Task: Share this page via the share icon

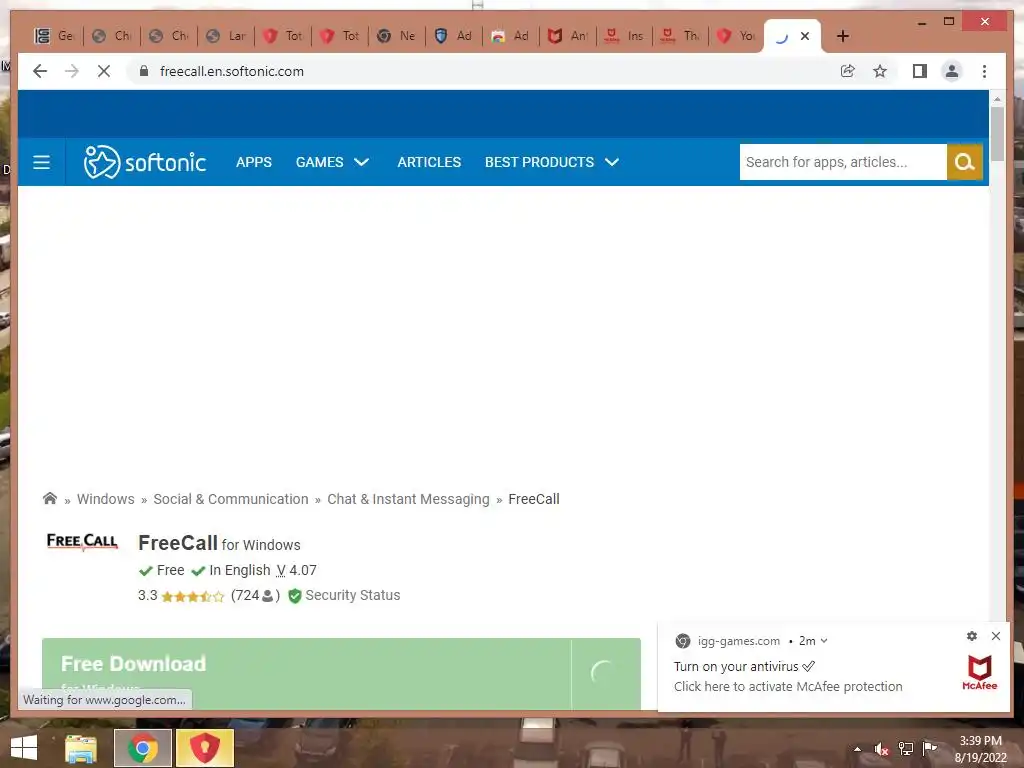Action: tap(848, 71)
